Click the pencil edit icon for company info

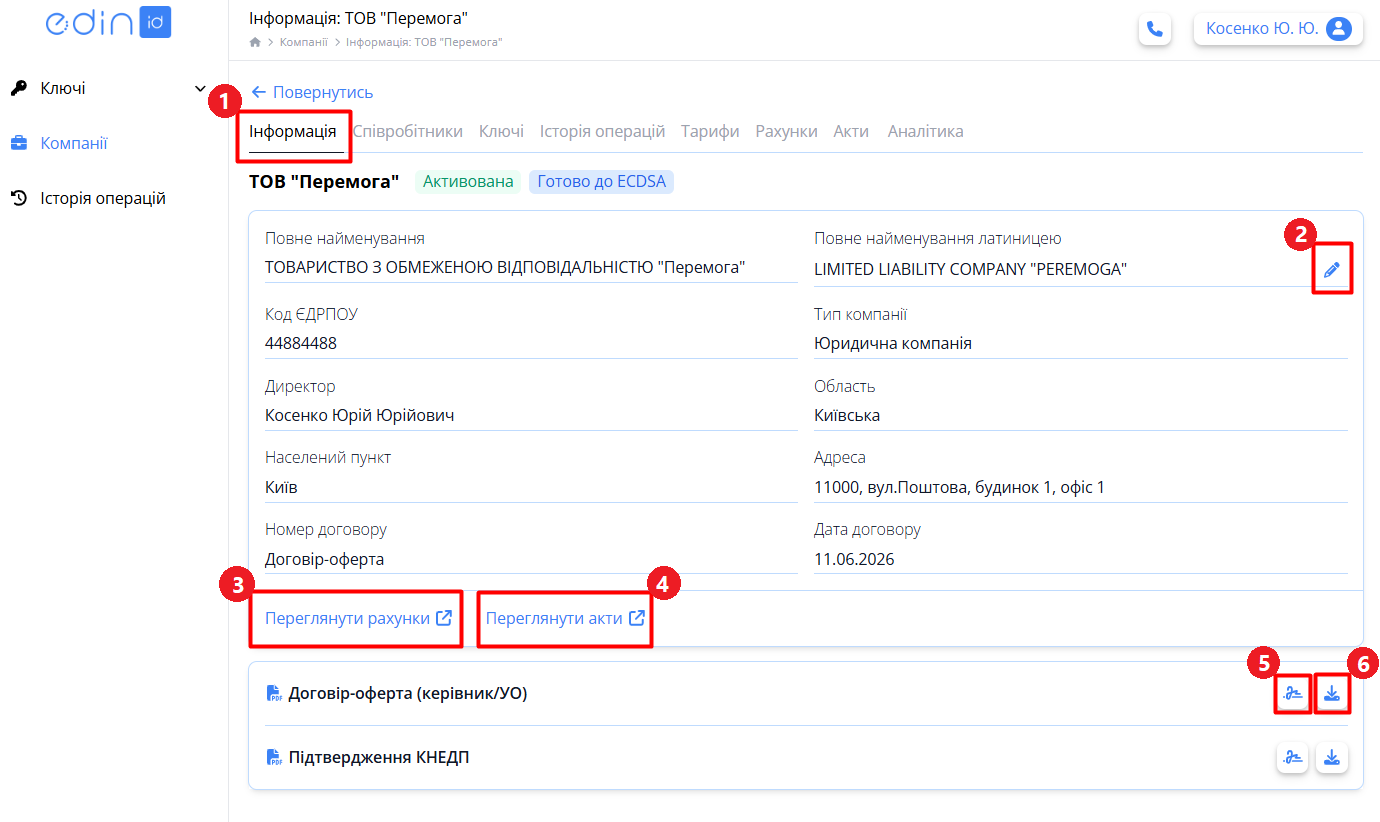point(1331,269)
